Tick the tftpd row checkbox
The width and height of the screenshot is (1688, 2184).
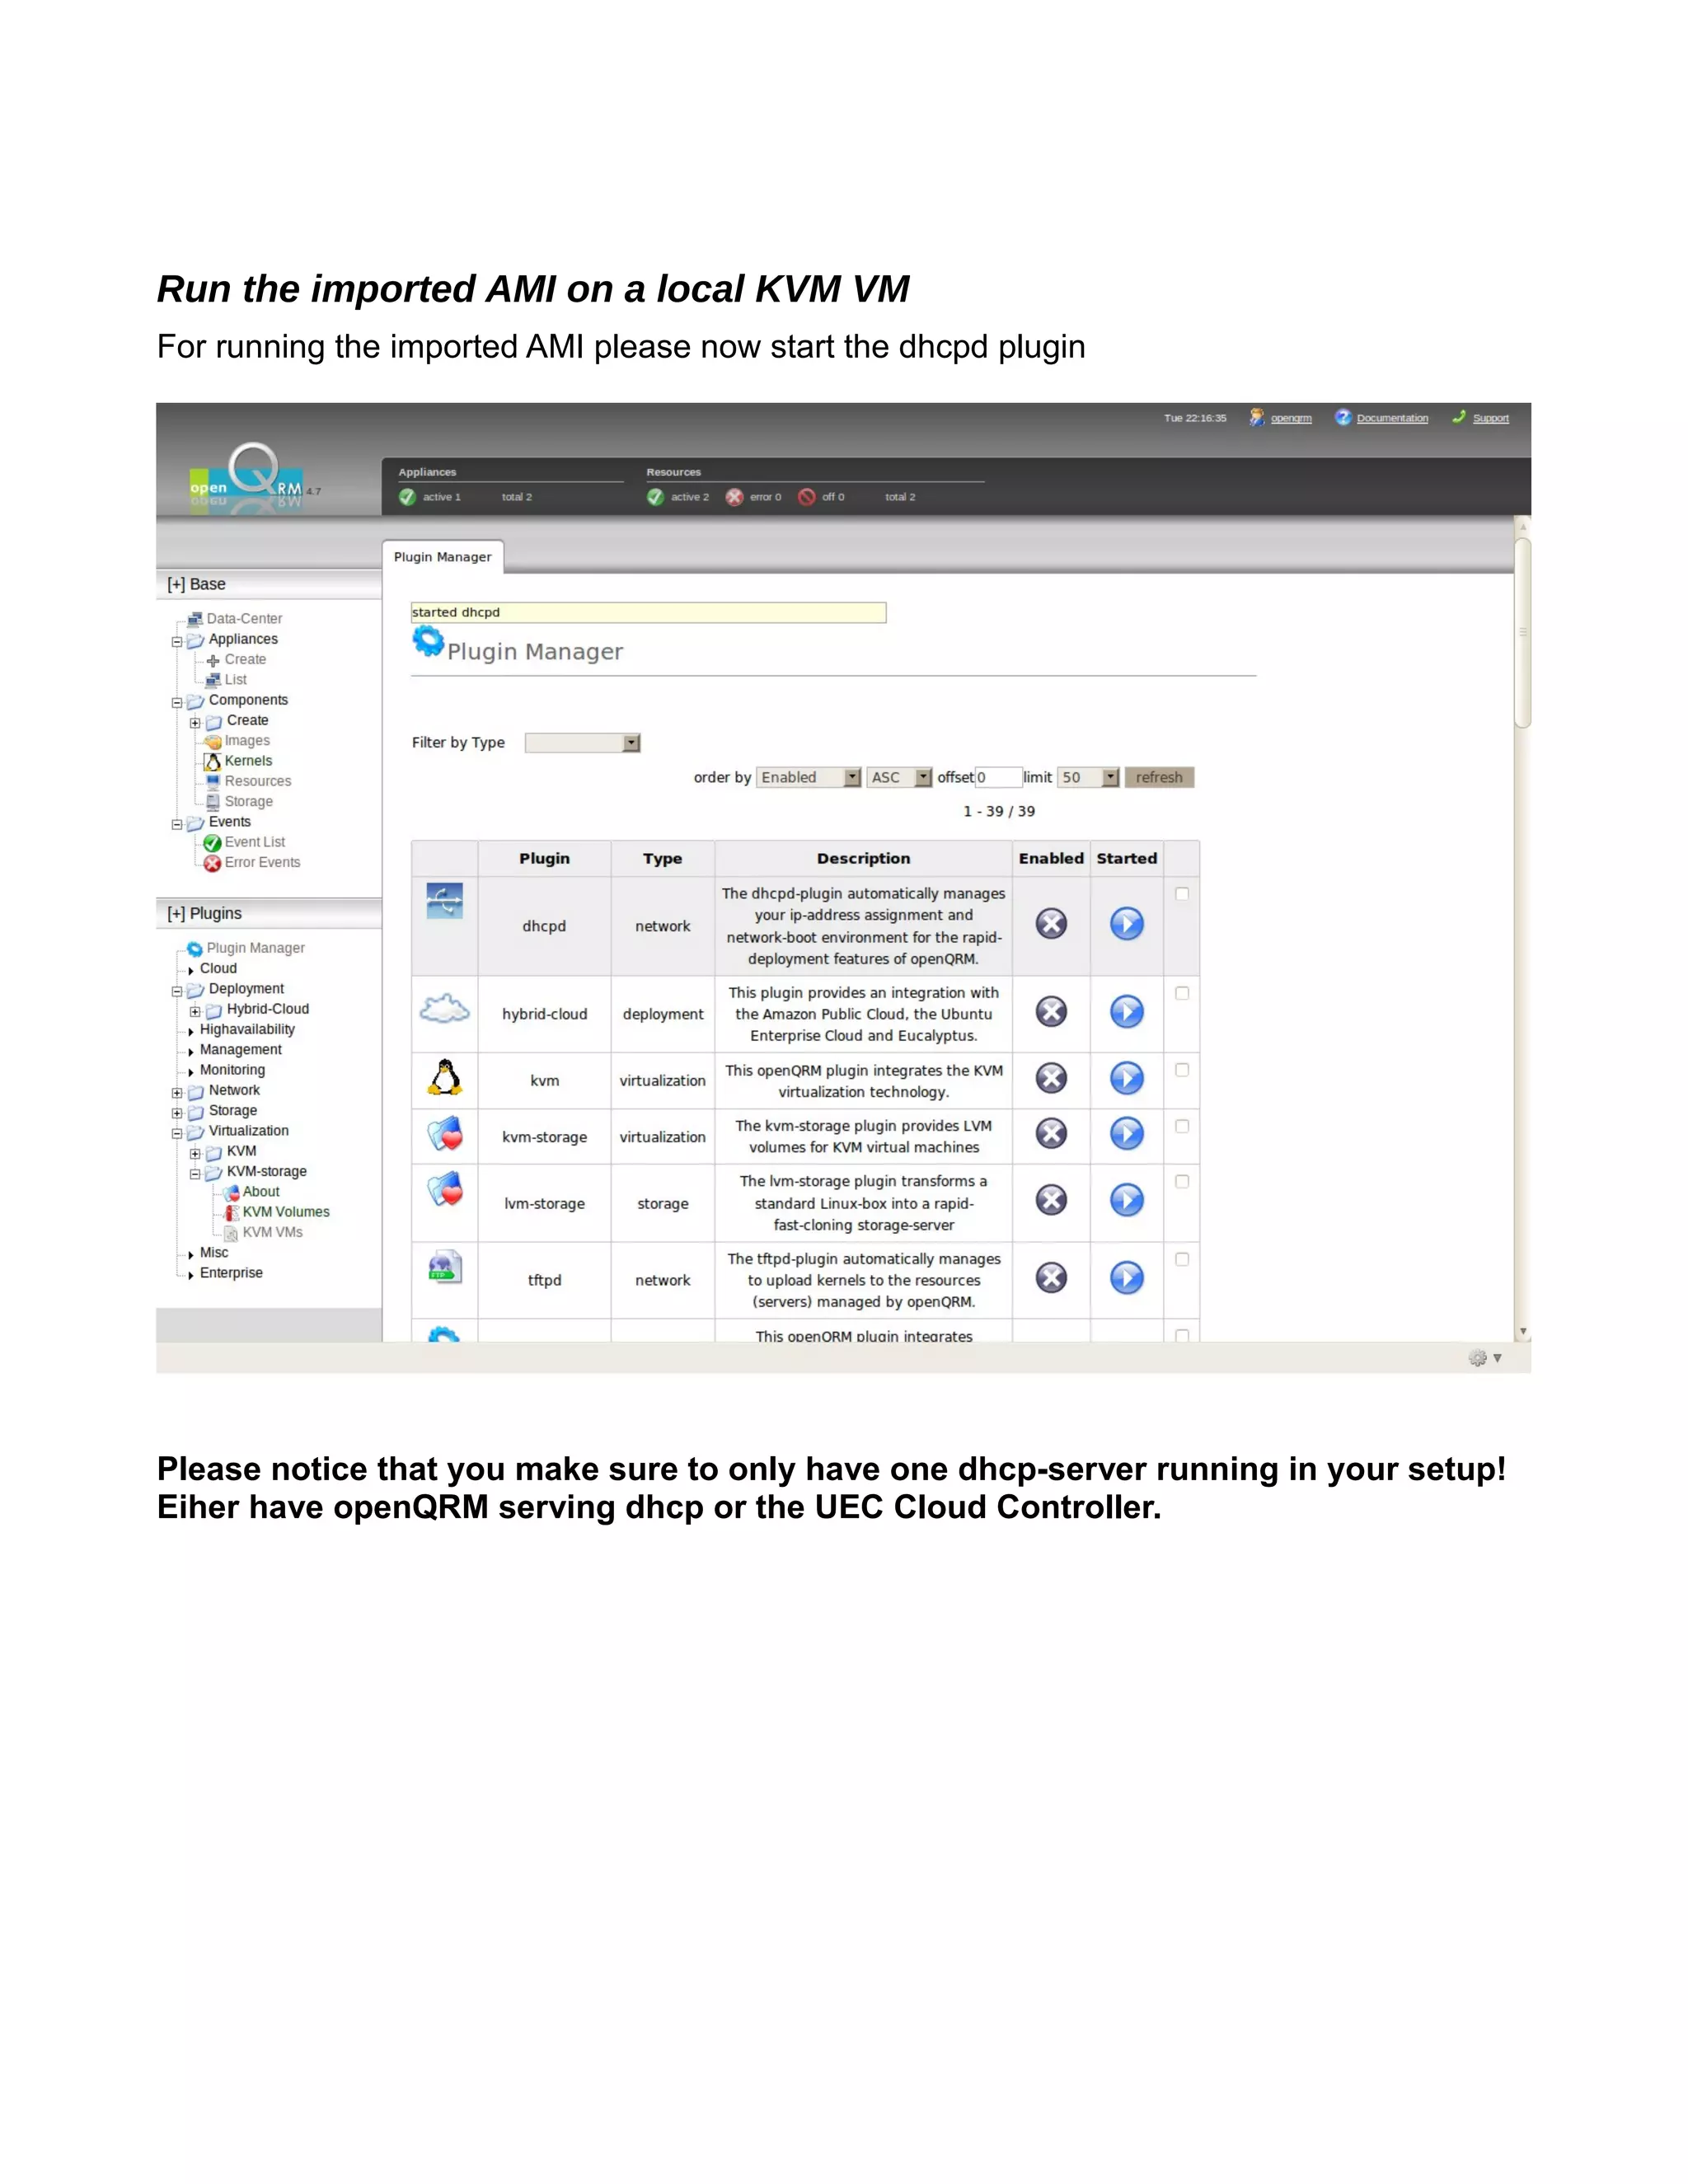1181,1259
